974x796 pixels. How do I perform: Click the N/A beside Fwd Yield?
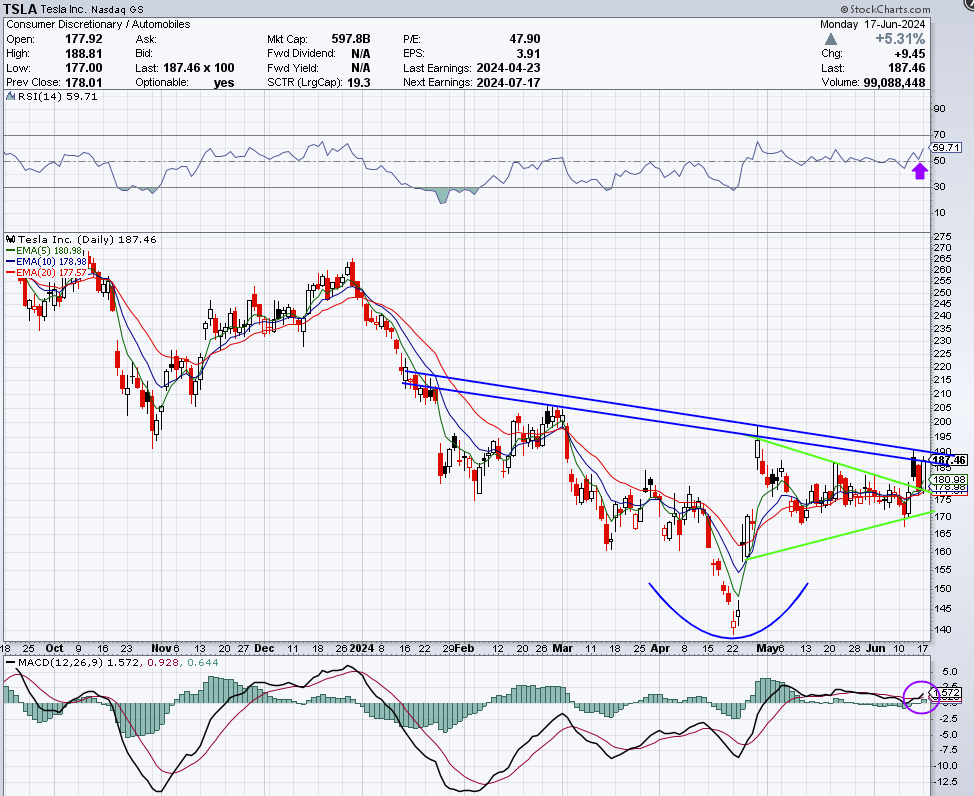[360, 68]
